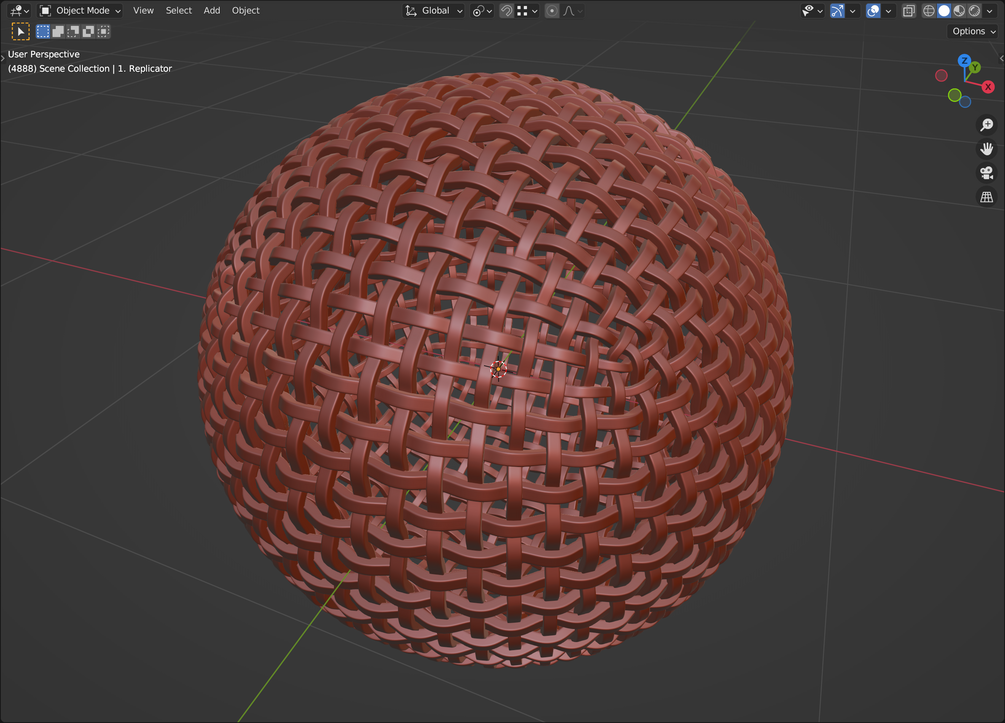Image resolution: width=1005 pixels, height=723 pixels.
Task: Set selection mode to intersect
Action: coord(103,31)
